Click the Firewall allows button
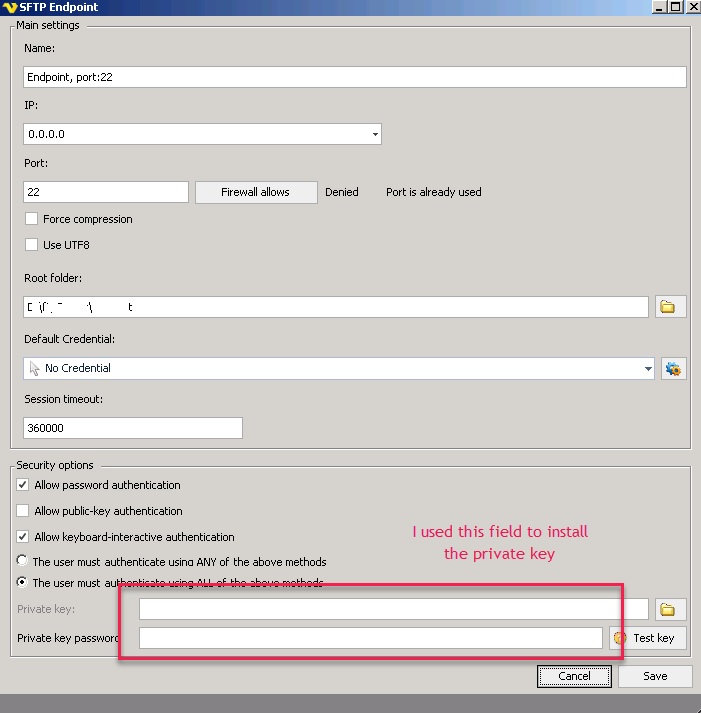Image resolution: width=701 pixels, height=713 pixels. click(255, 192)
